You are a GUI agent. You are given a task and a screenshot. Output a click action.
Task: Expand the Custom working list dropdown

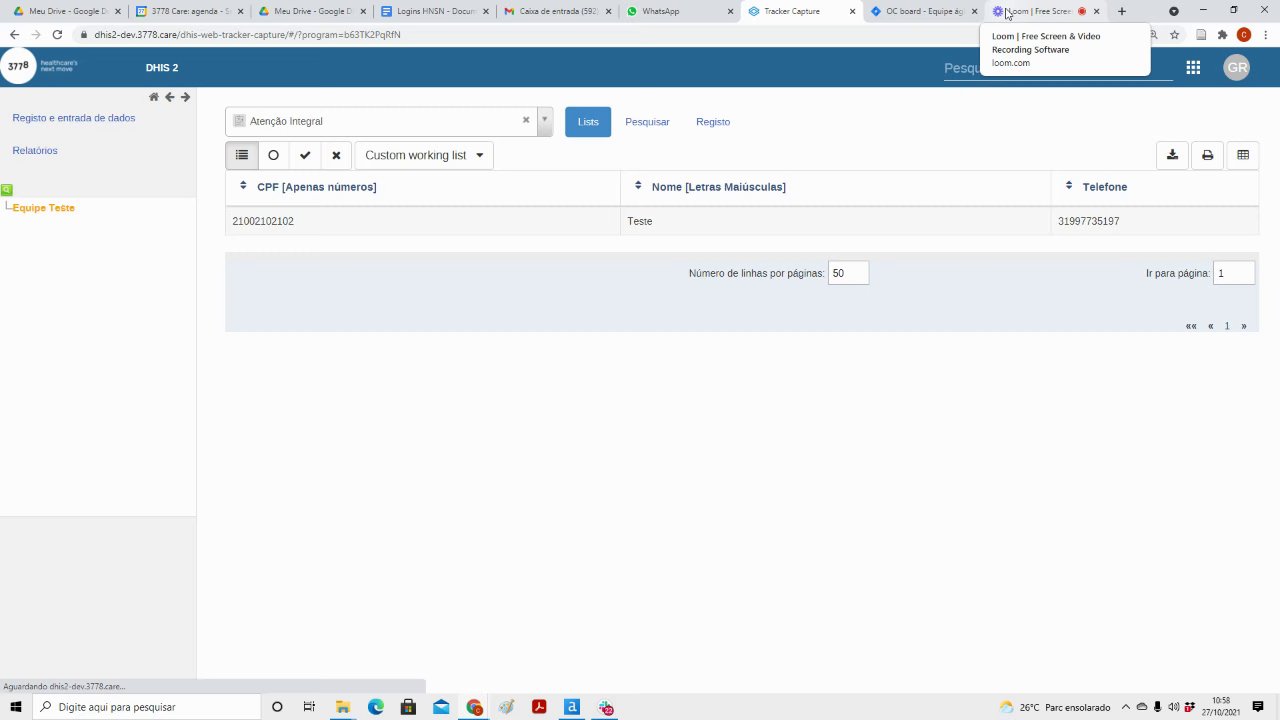click(424, 155)
